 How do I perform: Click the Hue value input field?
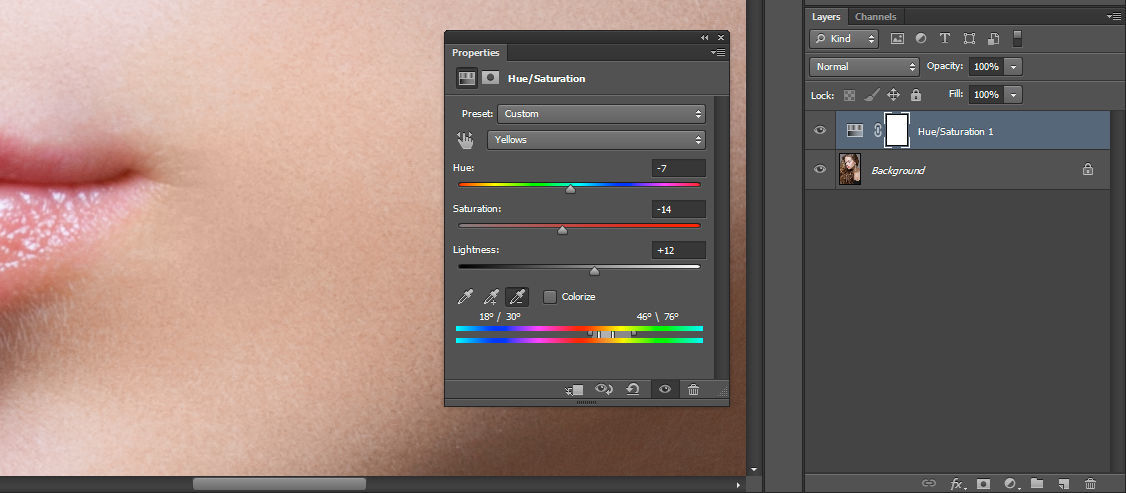[678, 168]
